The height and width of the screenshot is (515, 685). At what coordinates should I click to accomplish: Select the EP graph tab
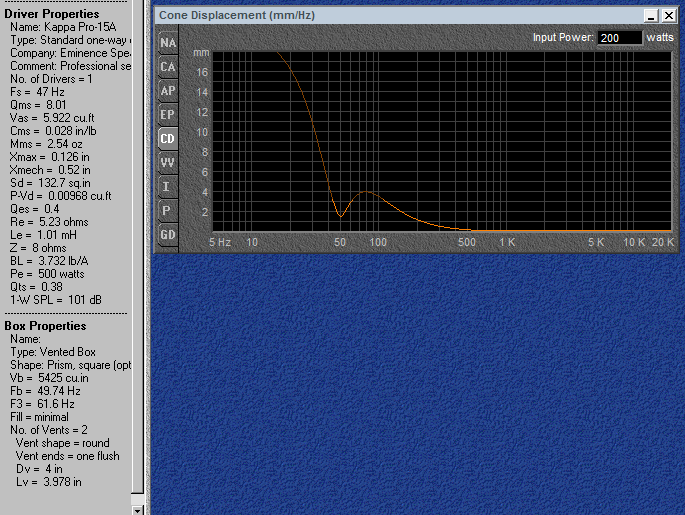(168, 115)
